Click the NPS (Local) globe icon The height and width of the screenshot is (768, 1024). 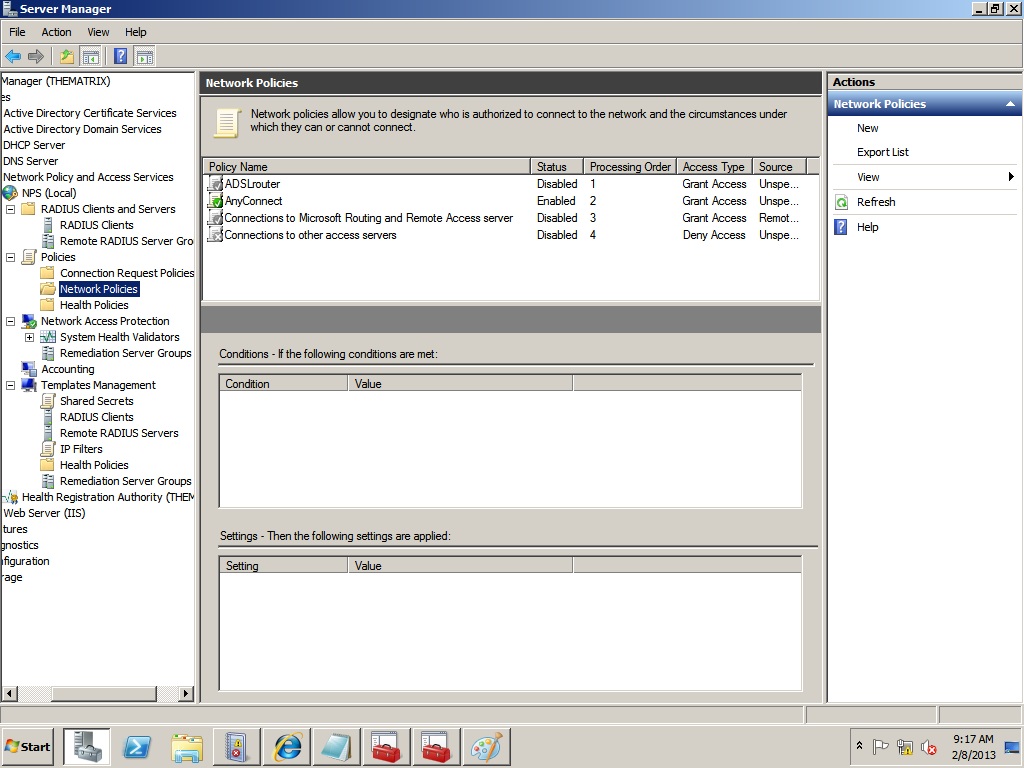coord(10,193)
